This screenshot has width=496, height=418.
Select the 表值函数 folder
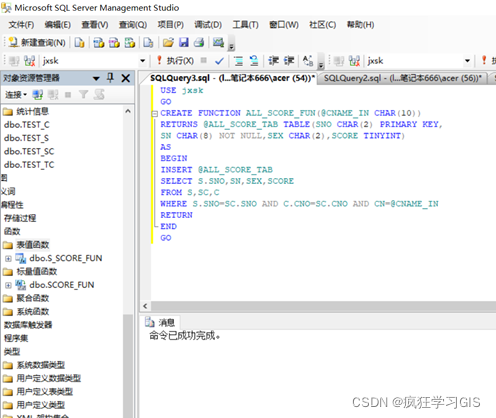(x=33, y=245)
